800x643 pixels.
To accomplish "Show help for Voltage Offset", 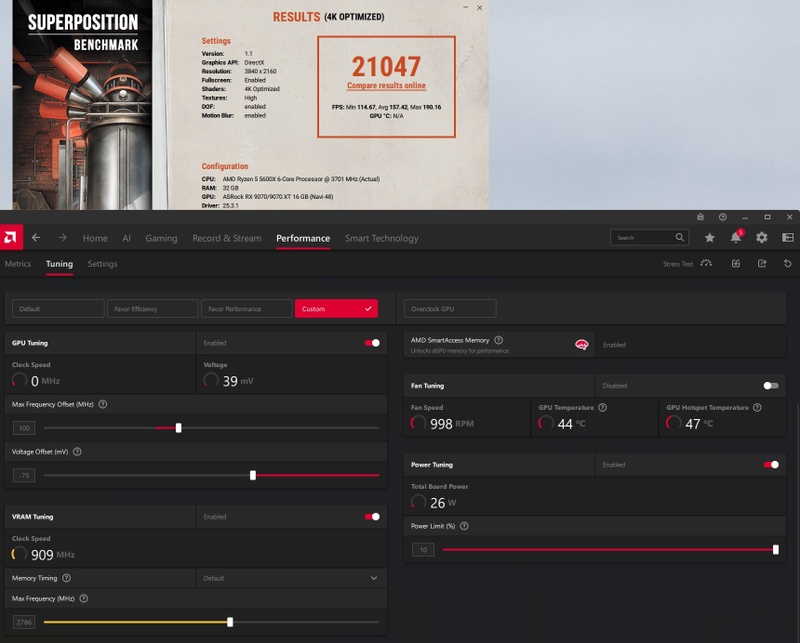I will pyautogui.click(x=77, y=452).
